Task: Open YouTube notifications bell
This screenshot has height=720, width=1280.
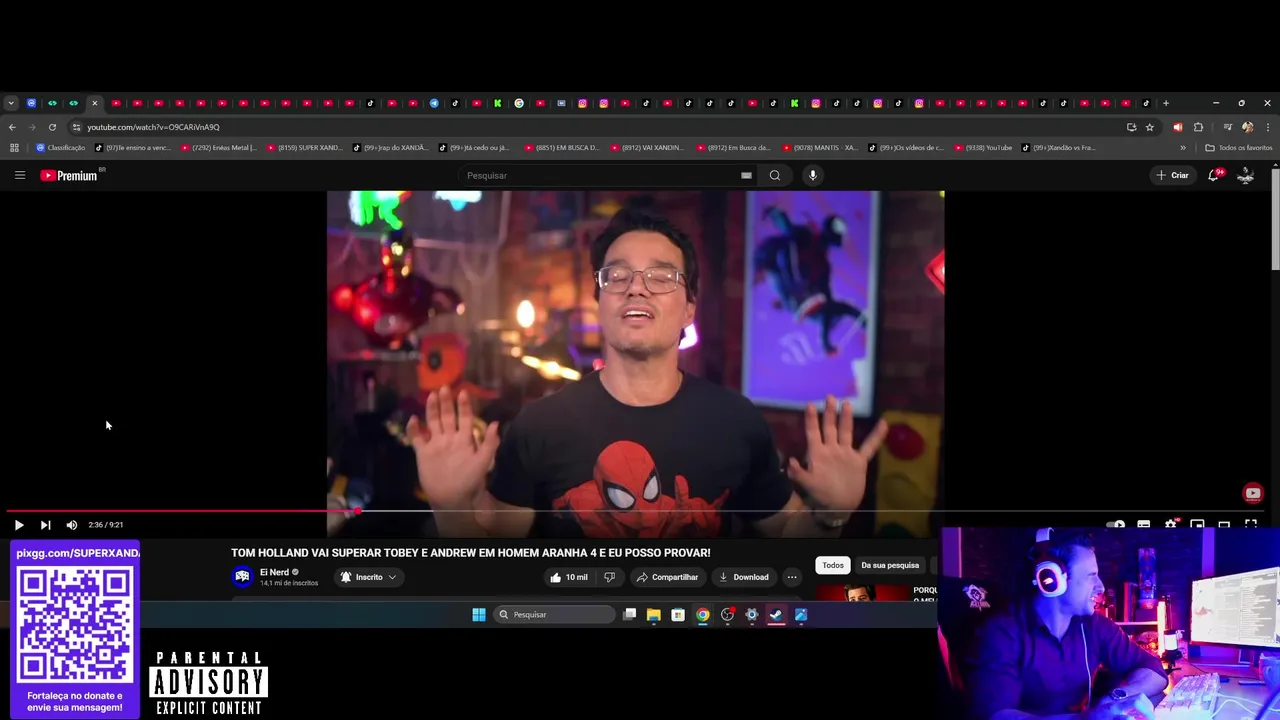Action: tap(1213, 175)
